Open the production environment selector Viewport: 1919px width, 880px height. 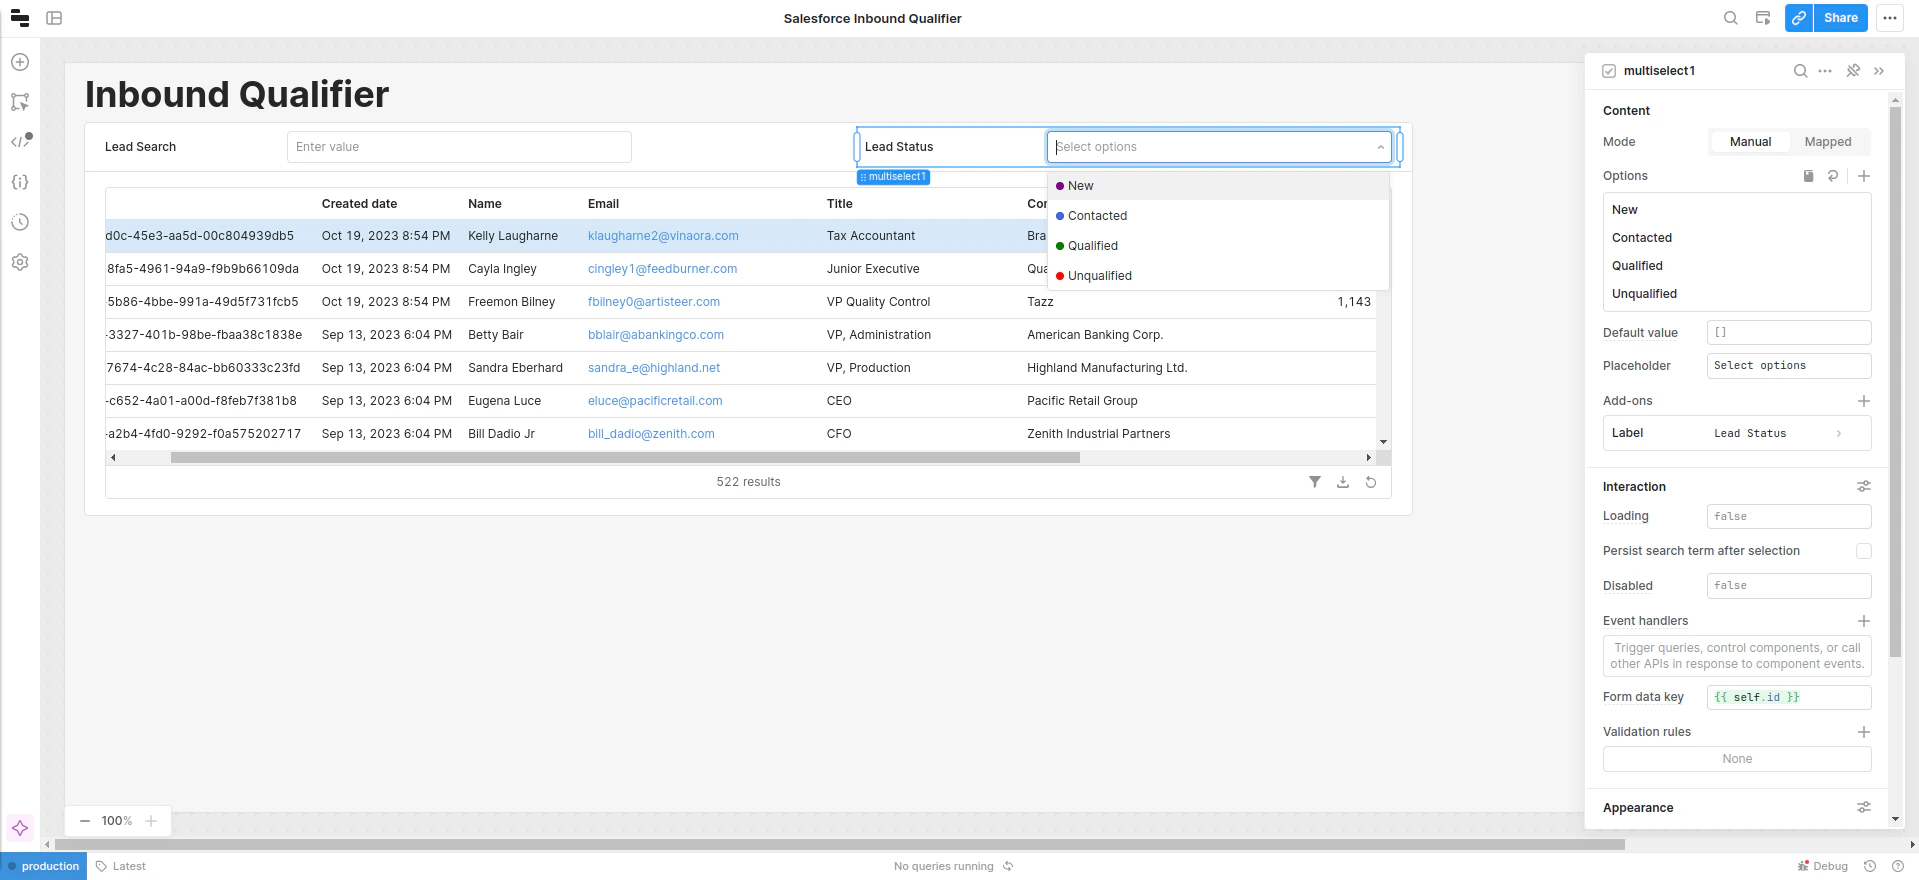(44, 866)
